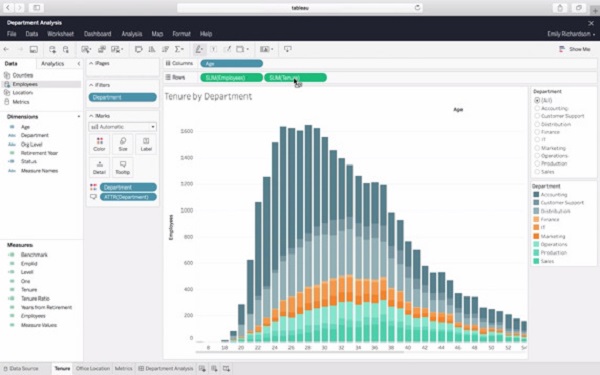Click the Sales legend color swatch

click(536, 261)
